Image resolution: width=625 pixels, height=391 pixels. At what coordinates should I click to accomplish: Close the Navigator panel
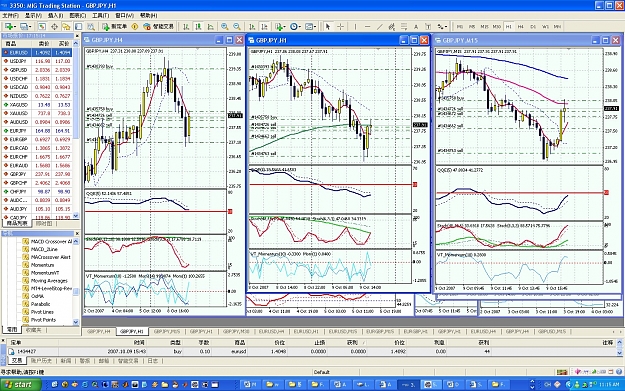[x=77, y=234]
